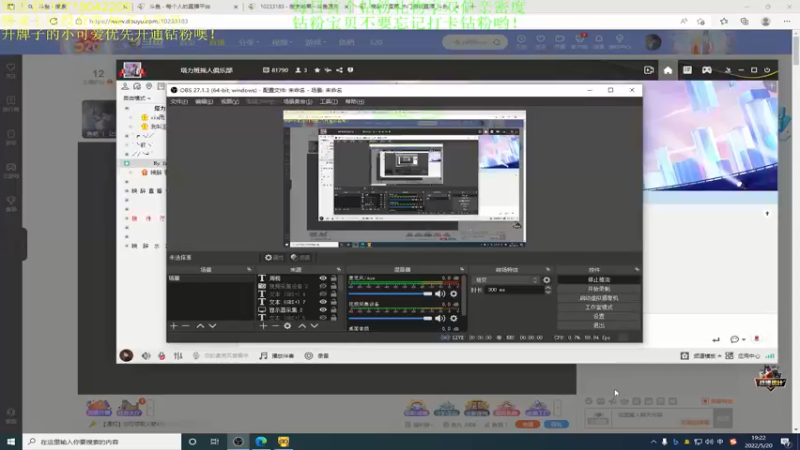Pop out the Controls dock panel icon
The image size is (800, 450).
point(637,269)
